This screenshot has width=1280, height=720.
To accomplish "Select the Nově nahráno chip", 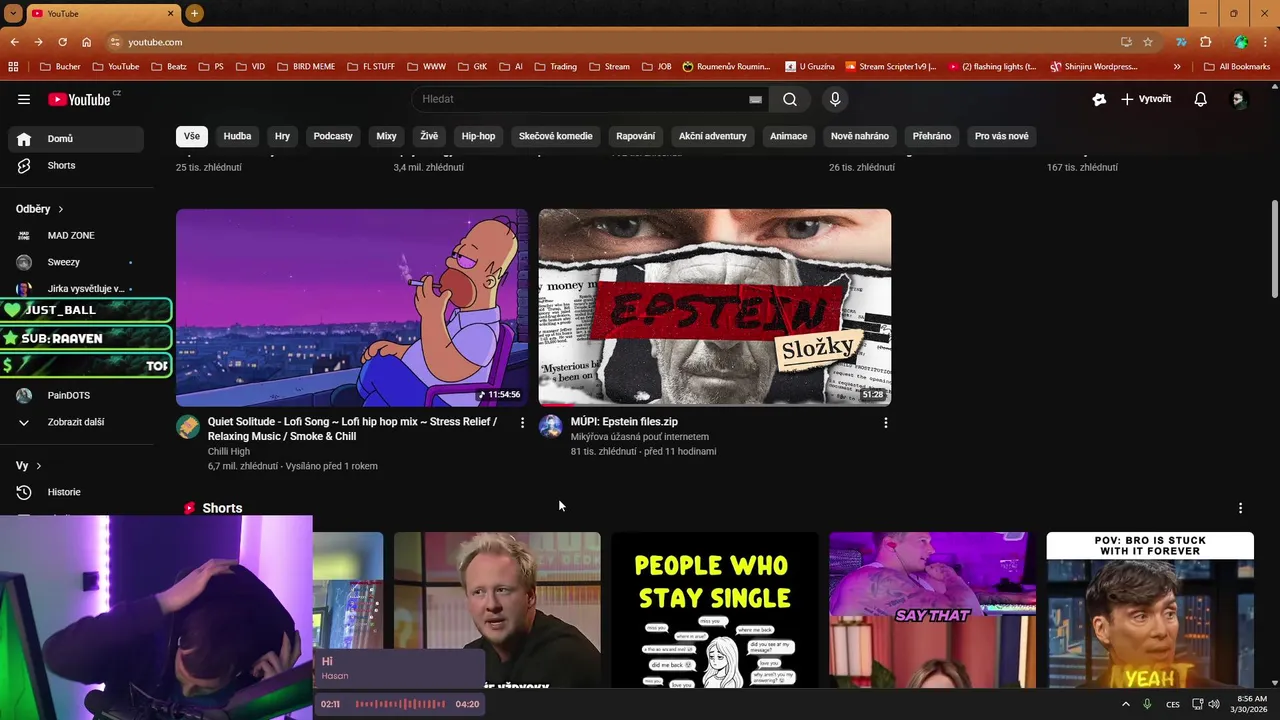I will coord(860,136).
